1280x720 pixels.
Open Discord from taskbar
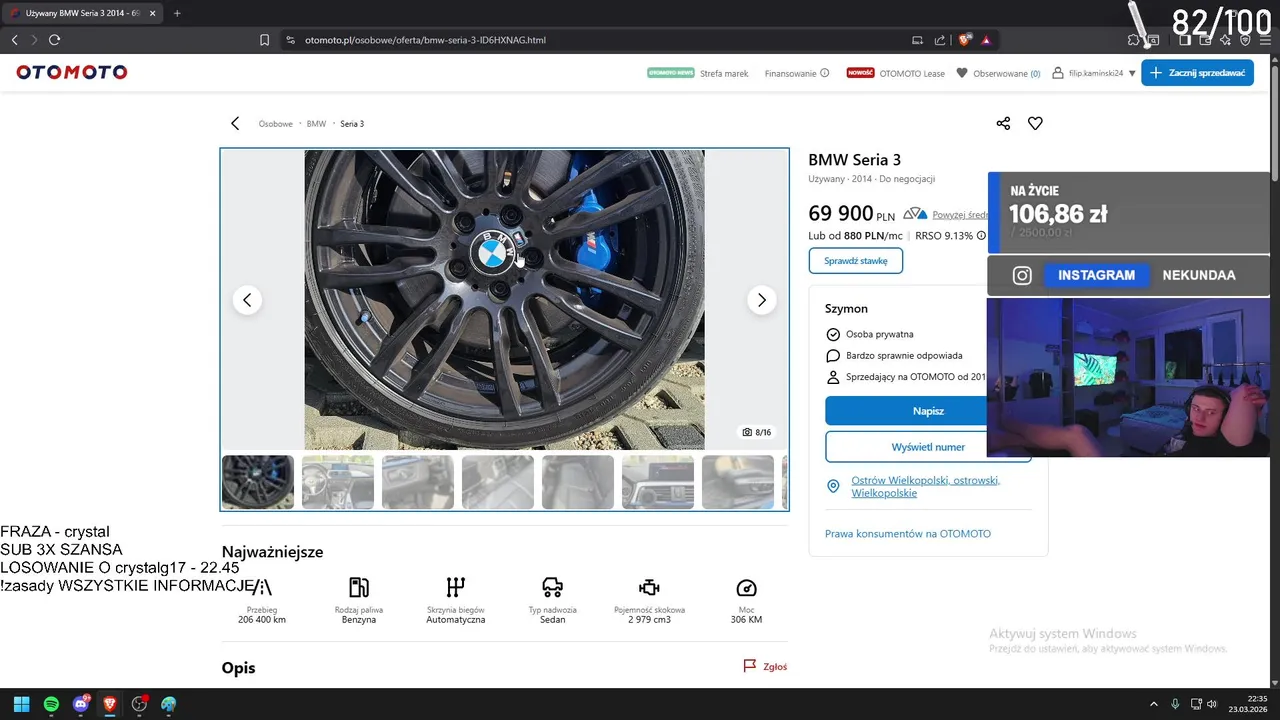(81, 704)
